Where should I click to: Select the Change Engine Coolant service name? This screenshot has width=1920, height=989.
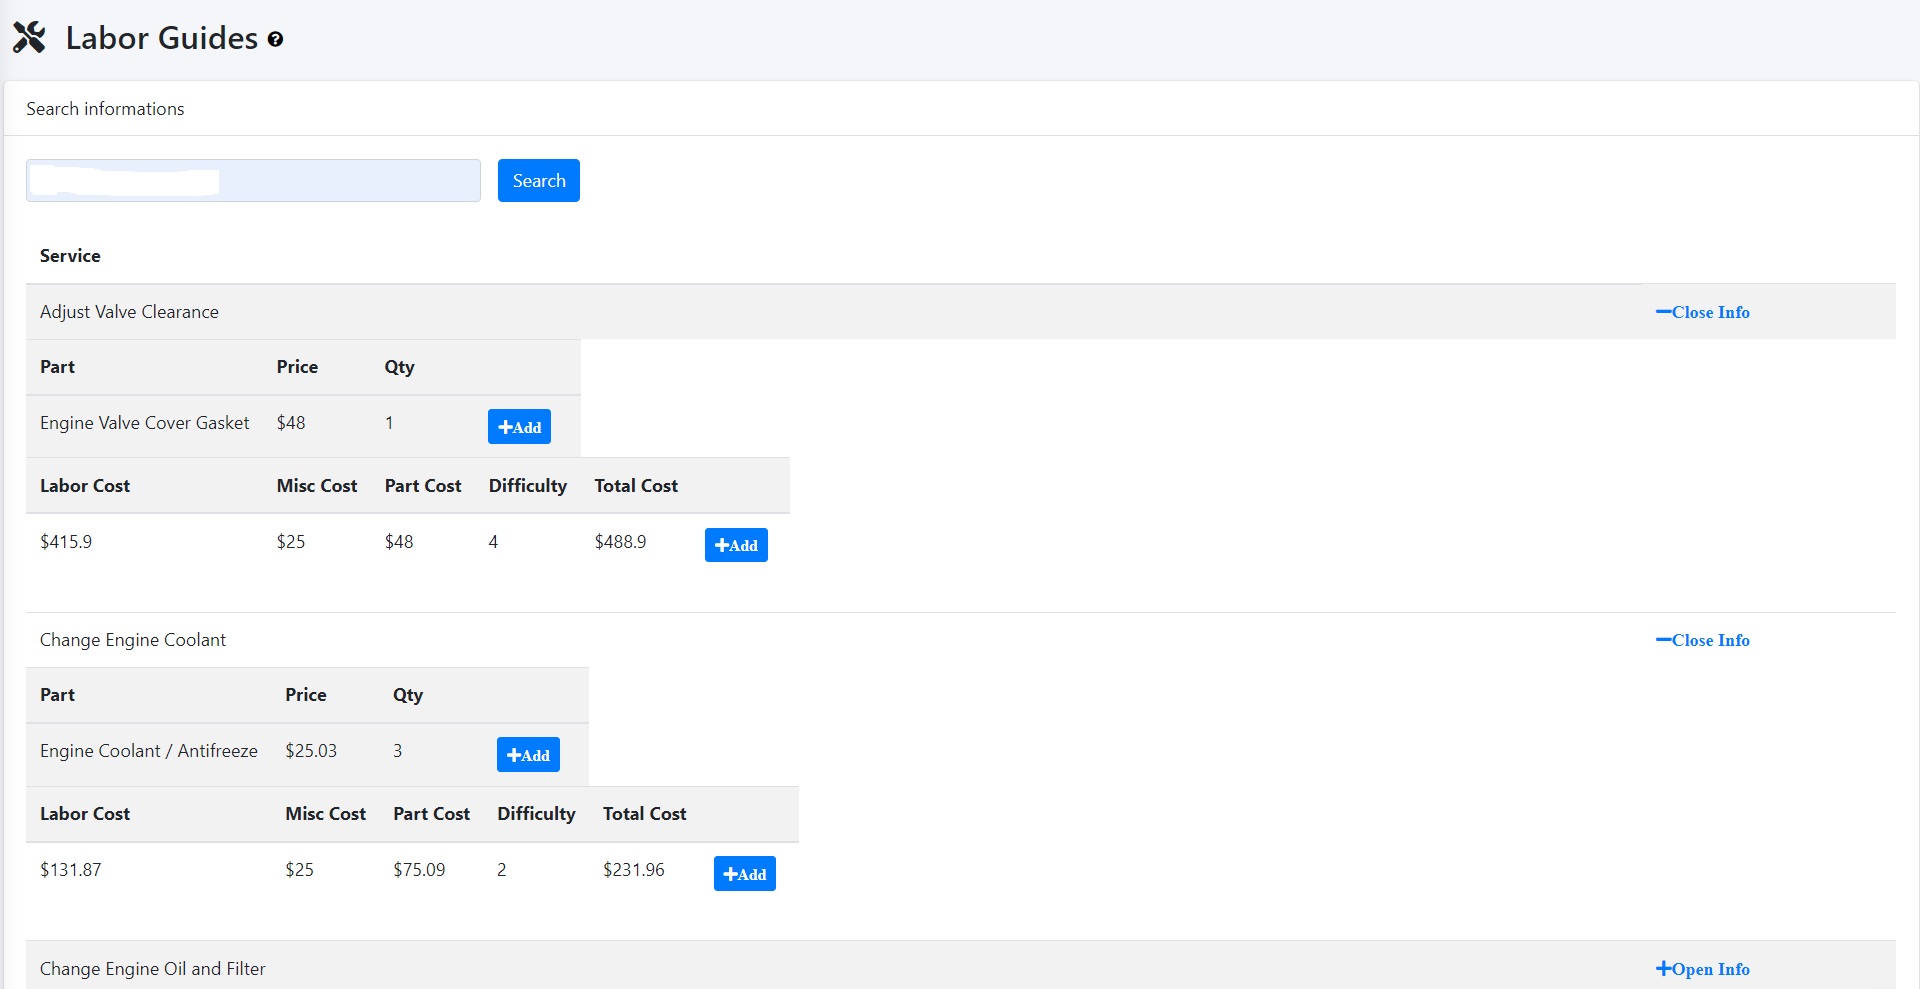(x=133, y=640)
